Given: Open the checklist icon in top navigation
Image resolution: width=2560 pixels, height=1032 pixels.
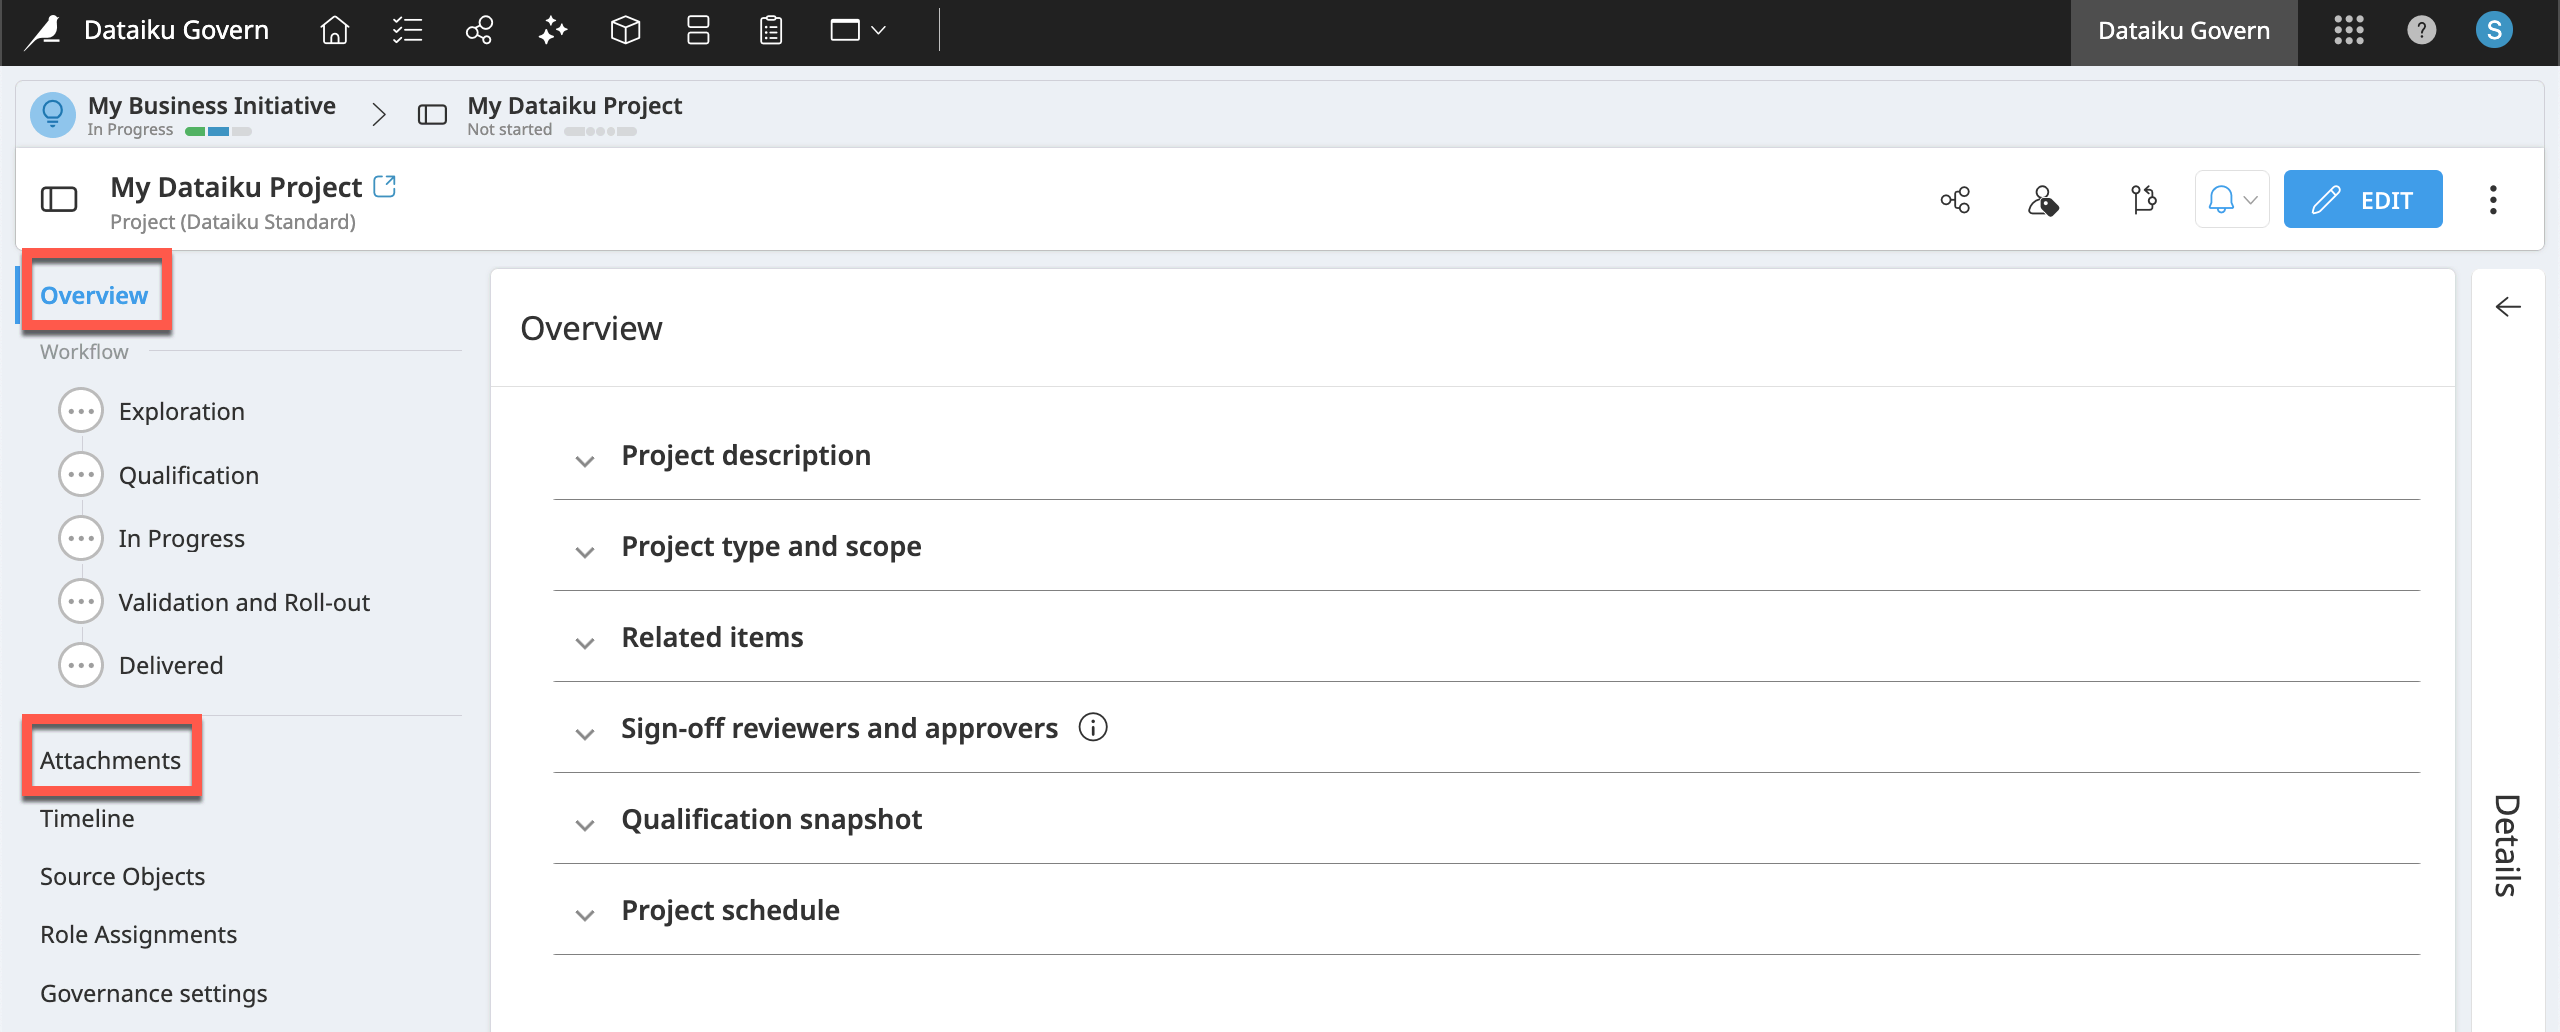Looking at the screenshot, I should coord(407,31).
